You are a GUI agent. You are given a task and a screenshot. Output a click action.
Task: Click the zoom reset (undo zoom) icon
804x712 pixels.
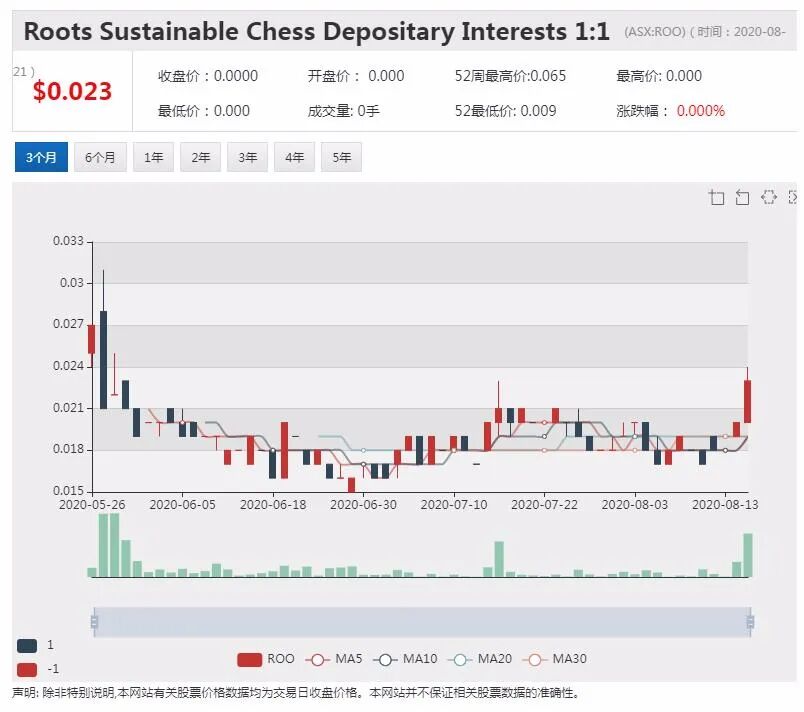[742, 197]
